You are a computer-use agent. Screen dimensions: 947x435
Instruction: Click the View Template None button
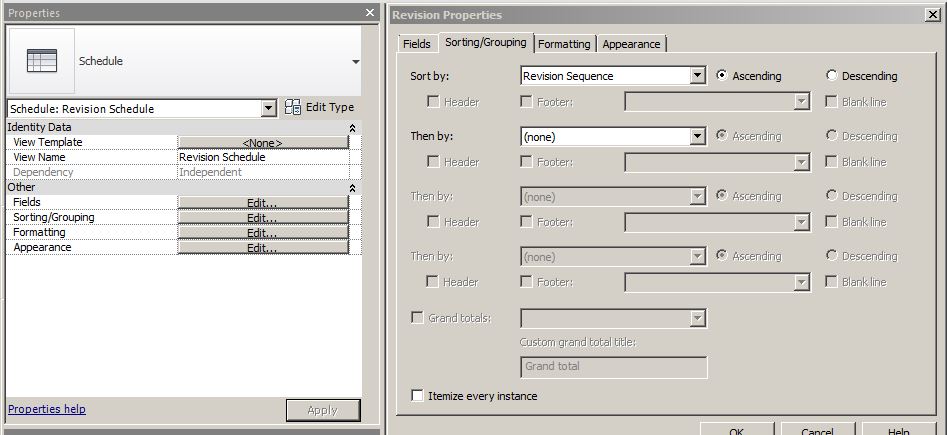tap(263, 143)
